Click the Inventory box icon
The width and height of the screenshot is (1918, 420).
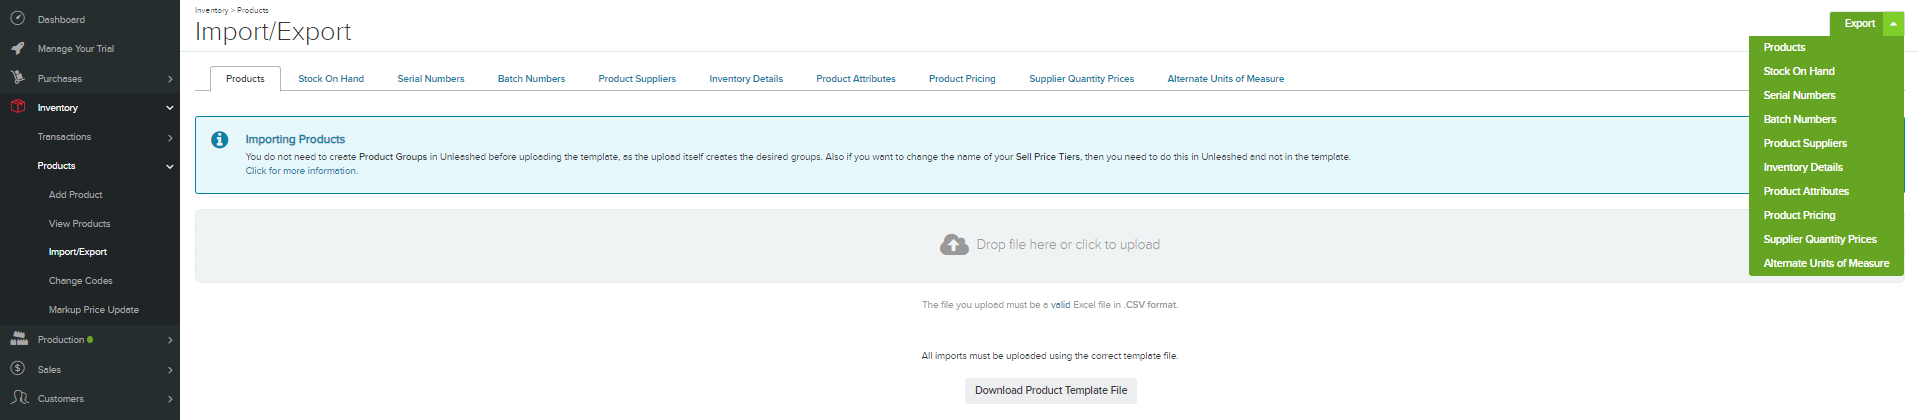(17, 106)
